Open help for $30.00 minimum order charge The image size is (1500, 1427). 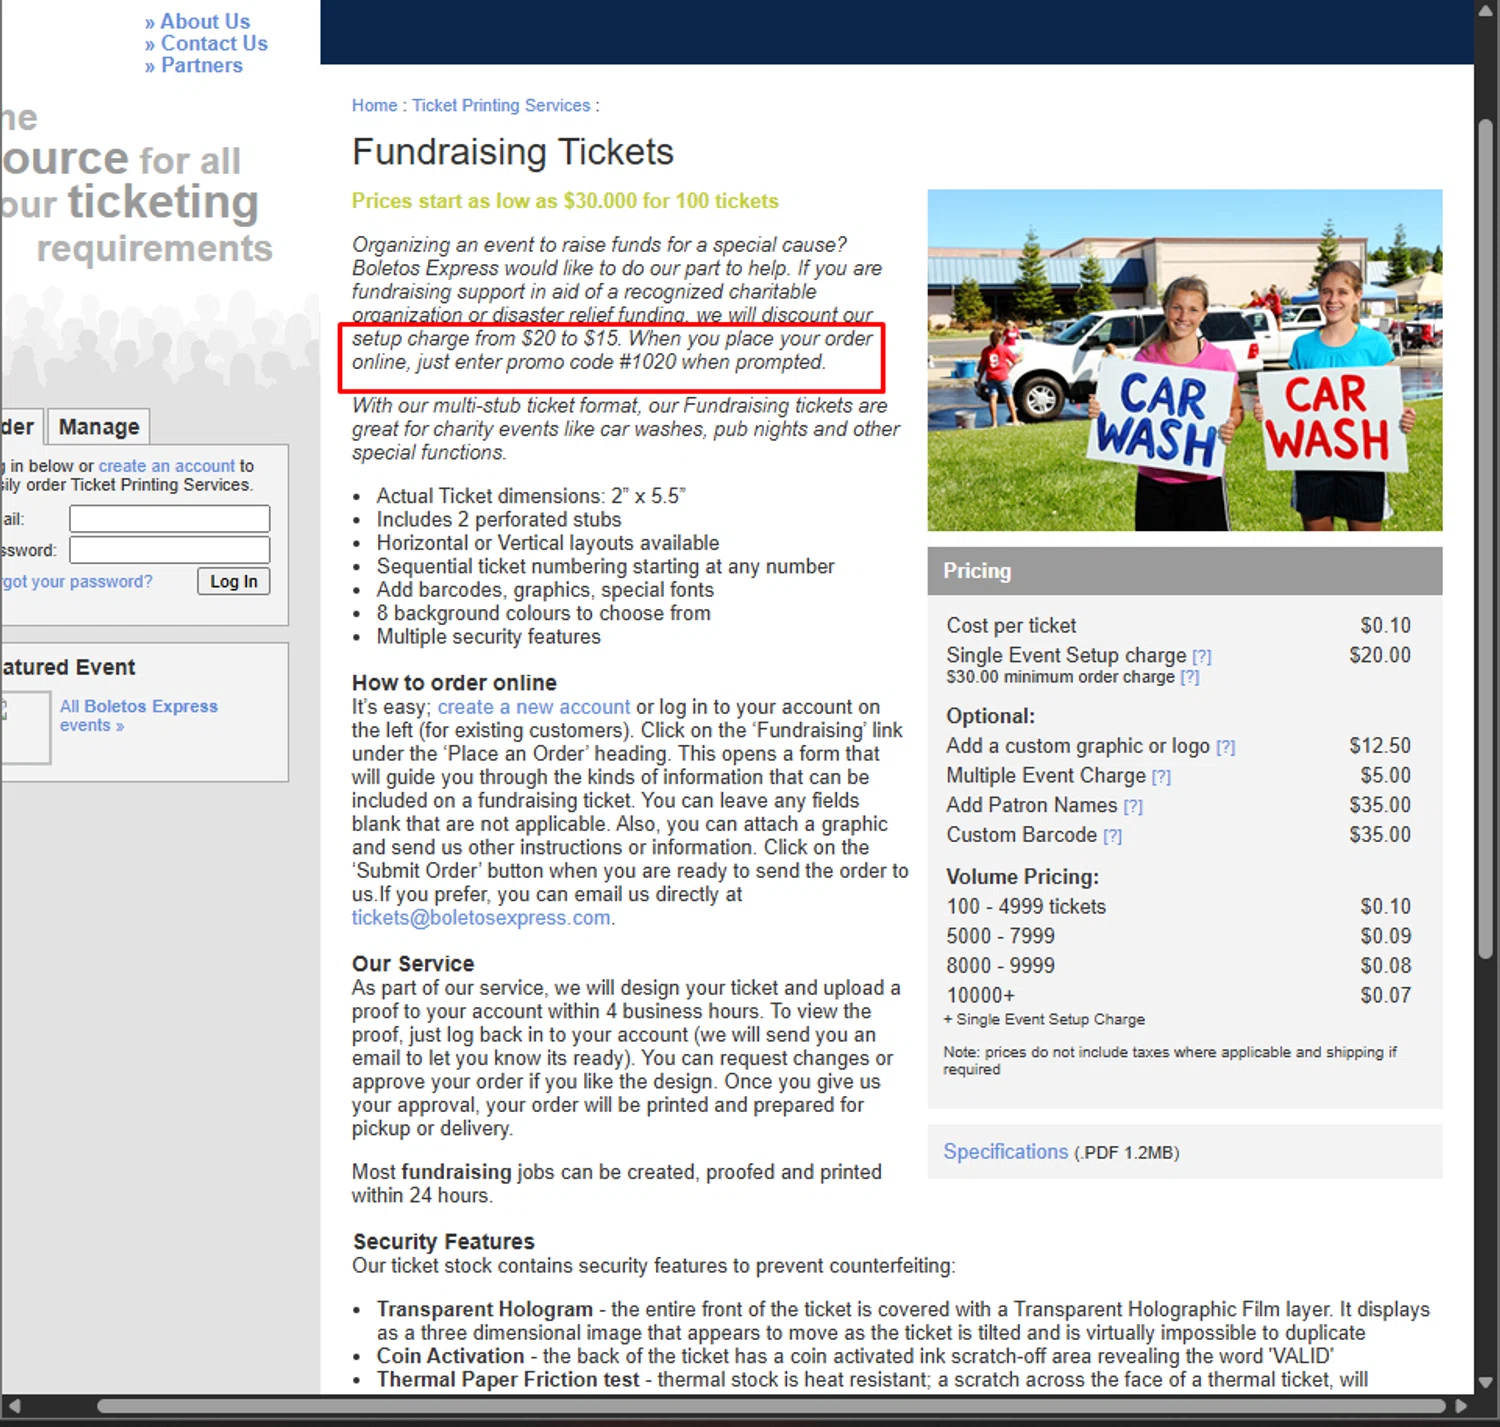click(1189, 677)
